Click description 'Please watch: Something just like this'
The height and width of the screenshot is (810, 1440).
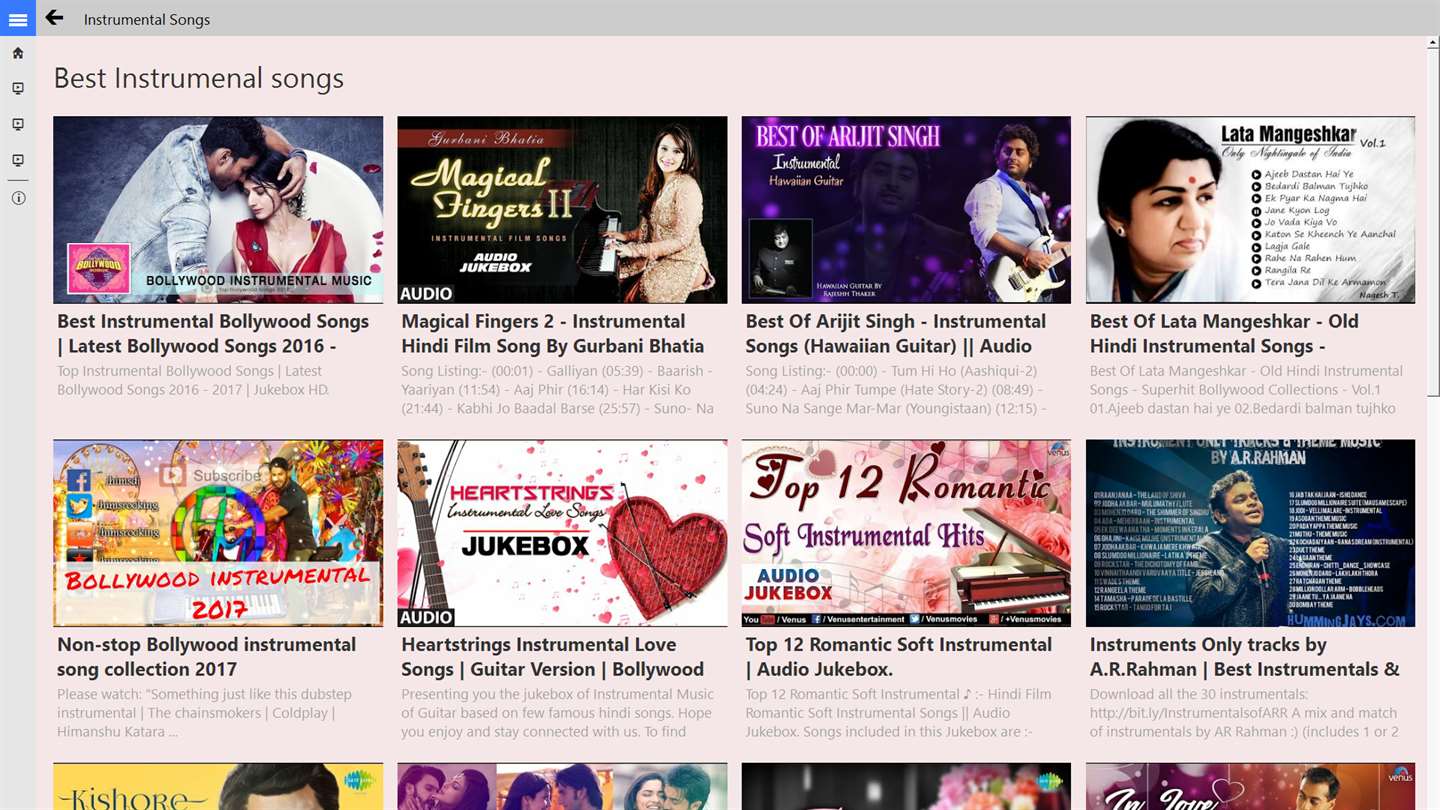(204, 713)
